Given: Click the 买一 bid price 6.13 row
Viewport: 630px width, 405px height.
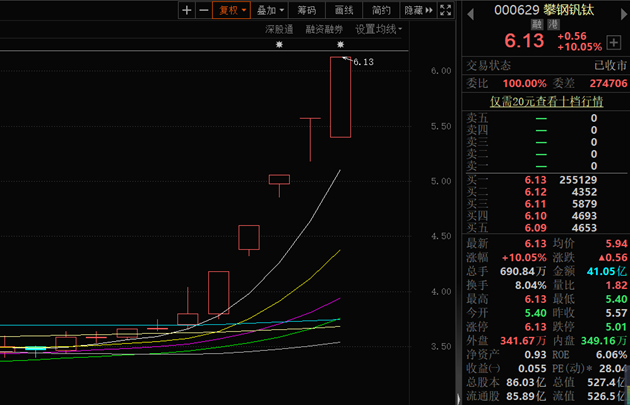Looking at the screenshot, I should [545, 180].
